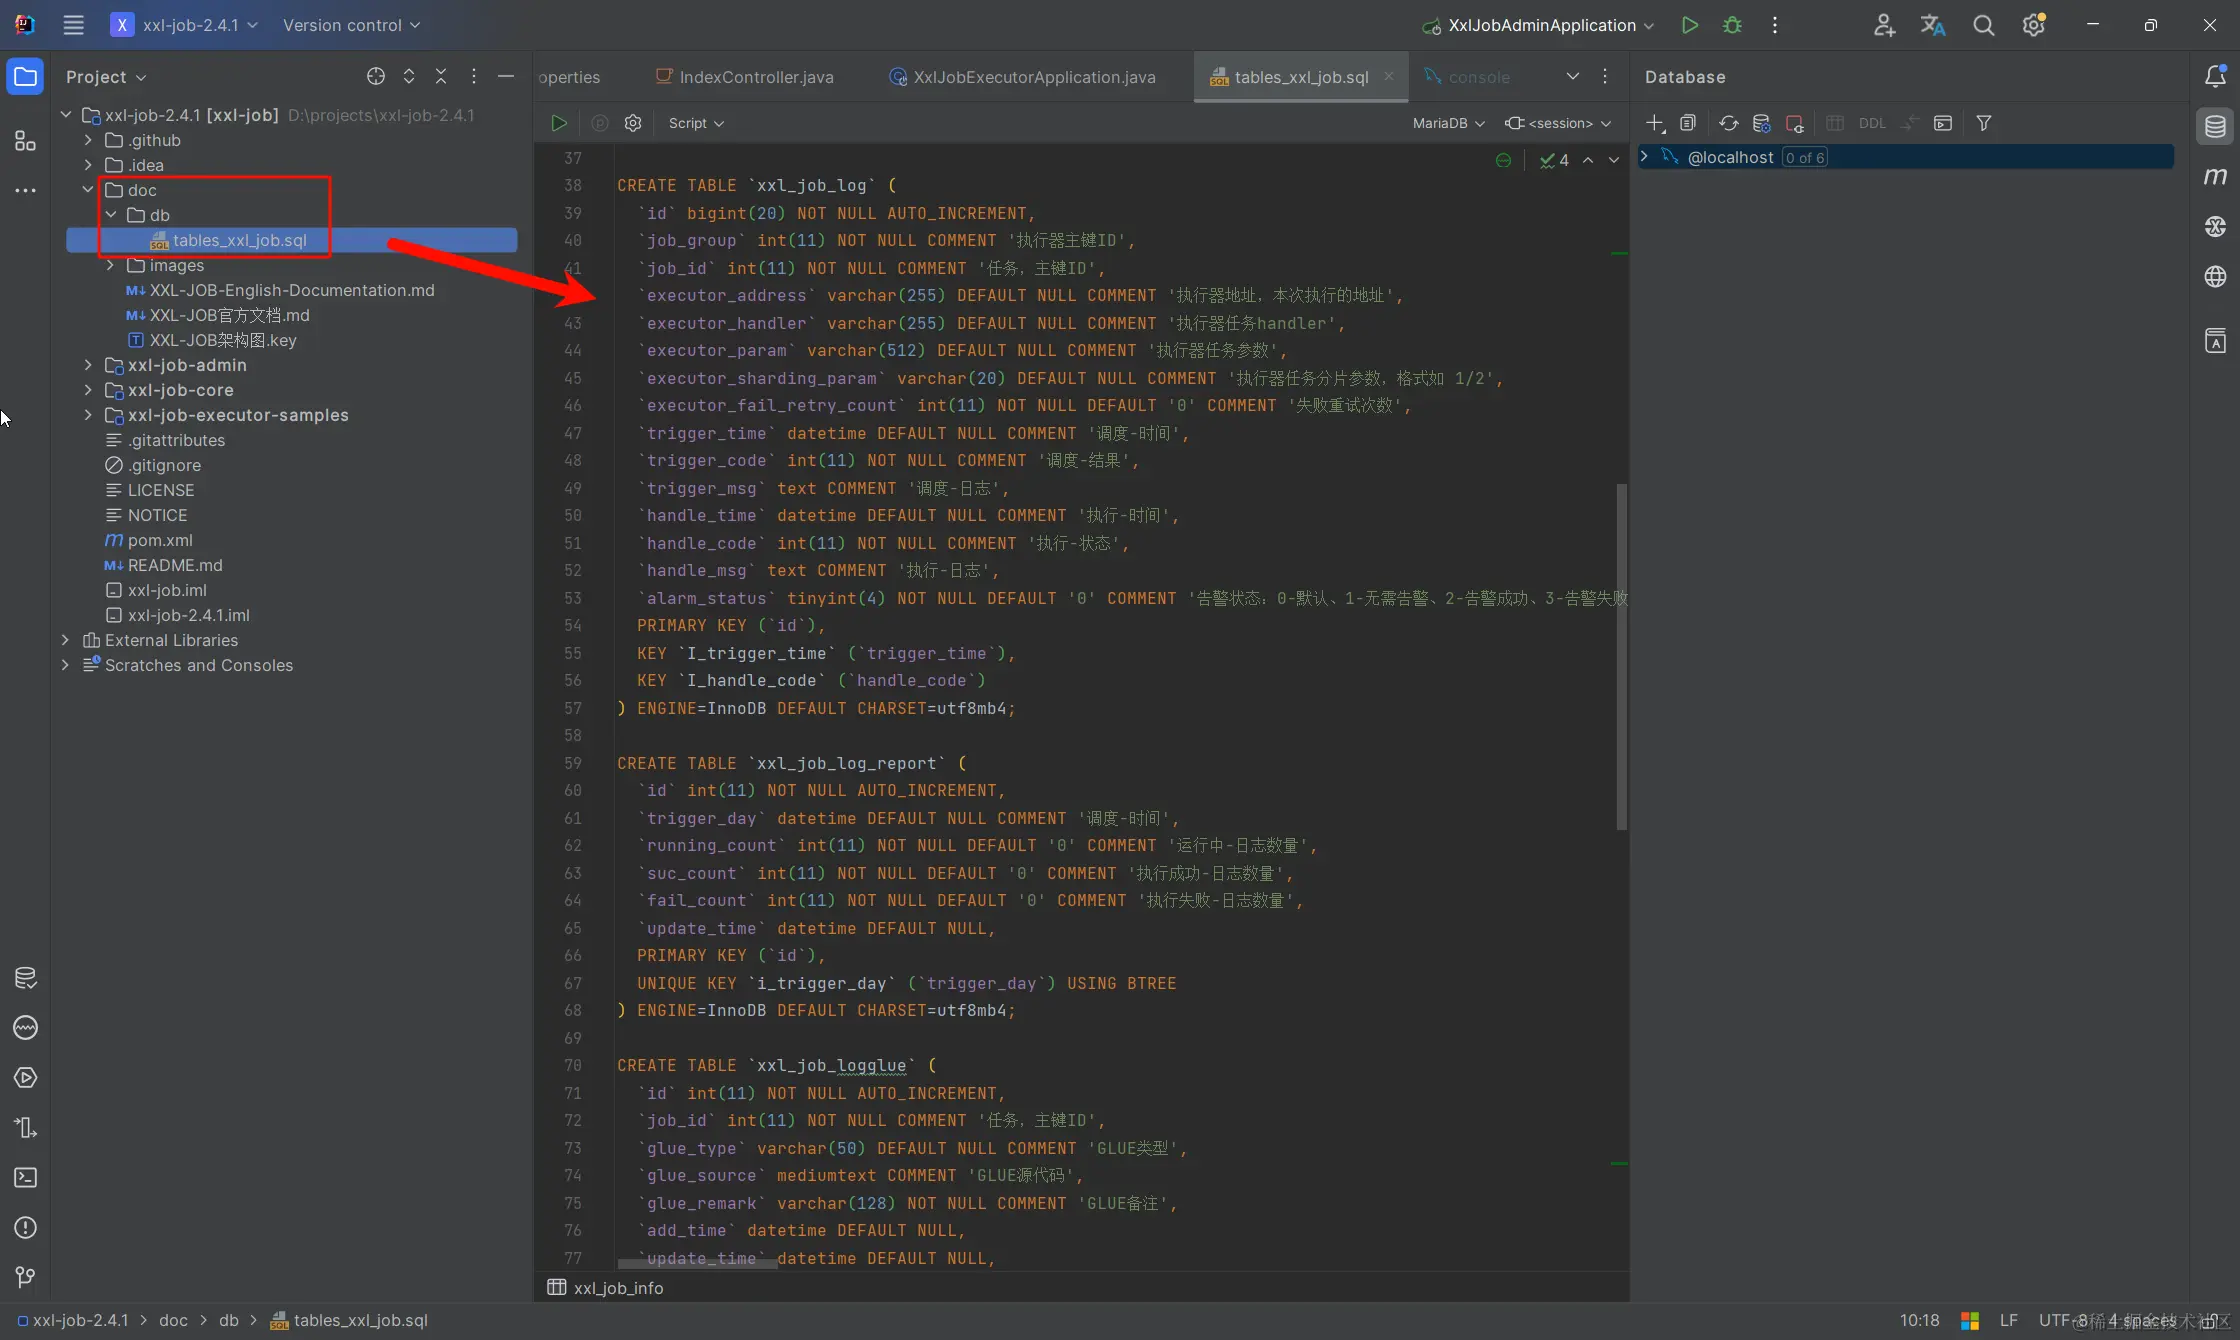Image resolution: width=2240 pixels, height=1340 pixels.
Task: Go to next highlighted problem arrow
Action: (1613, 160)
